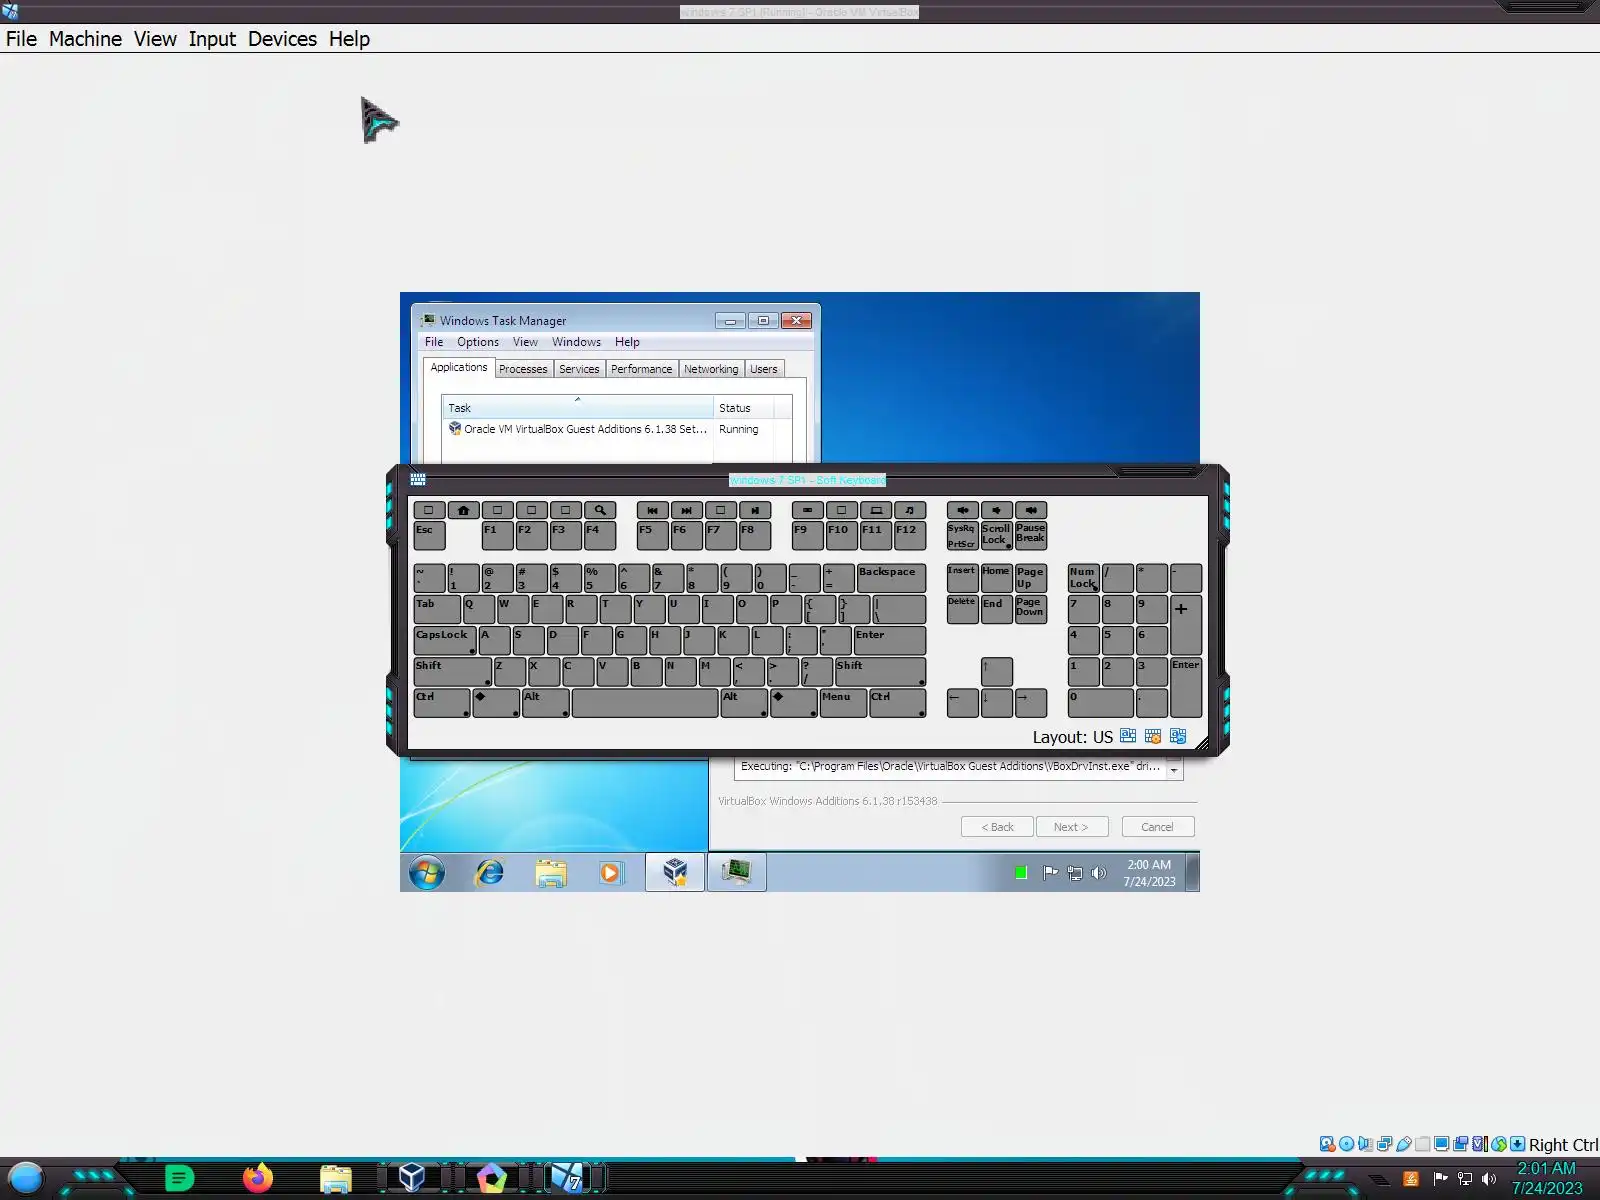Open the host file explorer taskbar icon
1600x1200 pixels.
click(x=336, y=1179)
